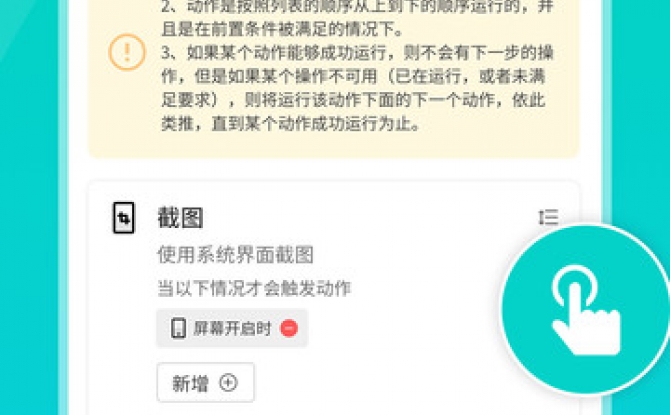This screenshot has width=670, height=415.
Task: Open the 截图 action title
Action: 180,218
